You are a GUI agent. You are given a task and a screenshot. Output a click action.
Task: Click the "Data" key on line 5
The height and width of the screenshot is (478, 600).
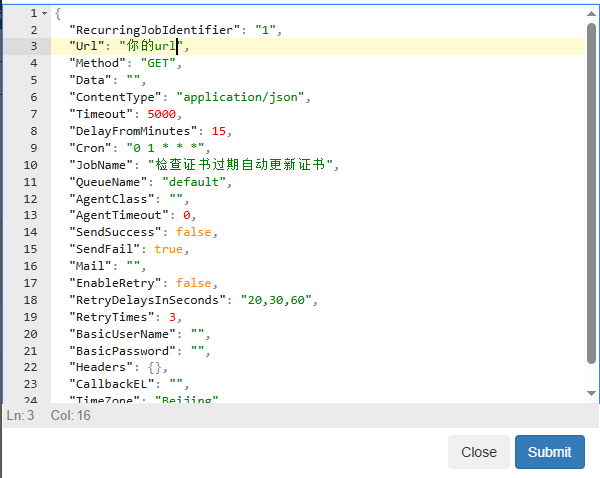pyautogui.click(x=90, y=80)
